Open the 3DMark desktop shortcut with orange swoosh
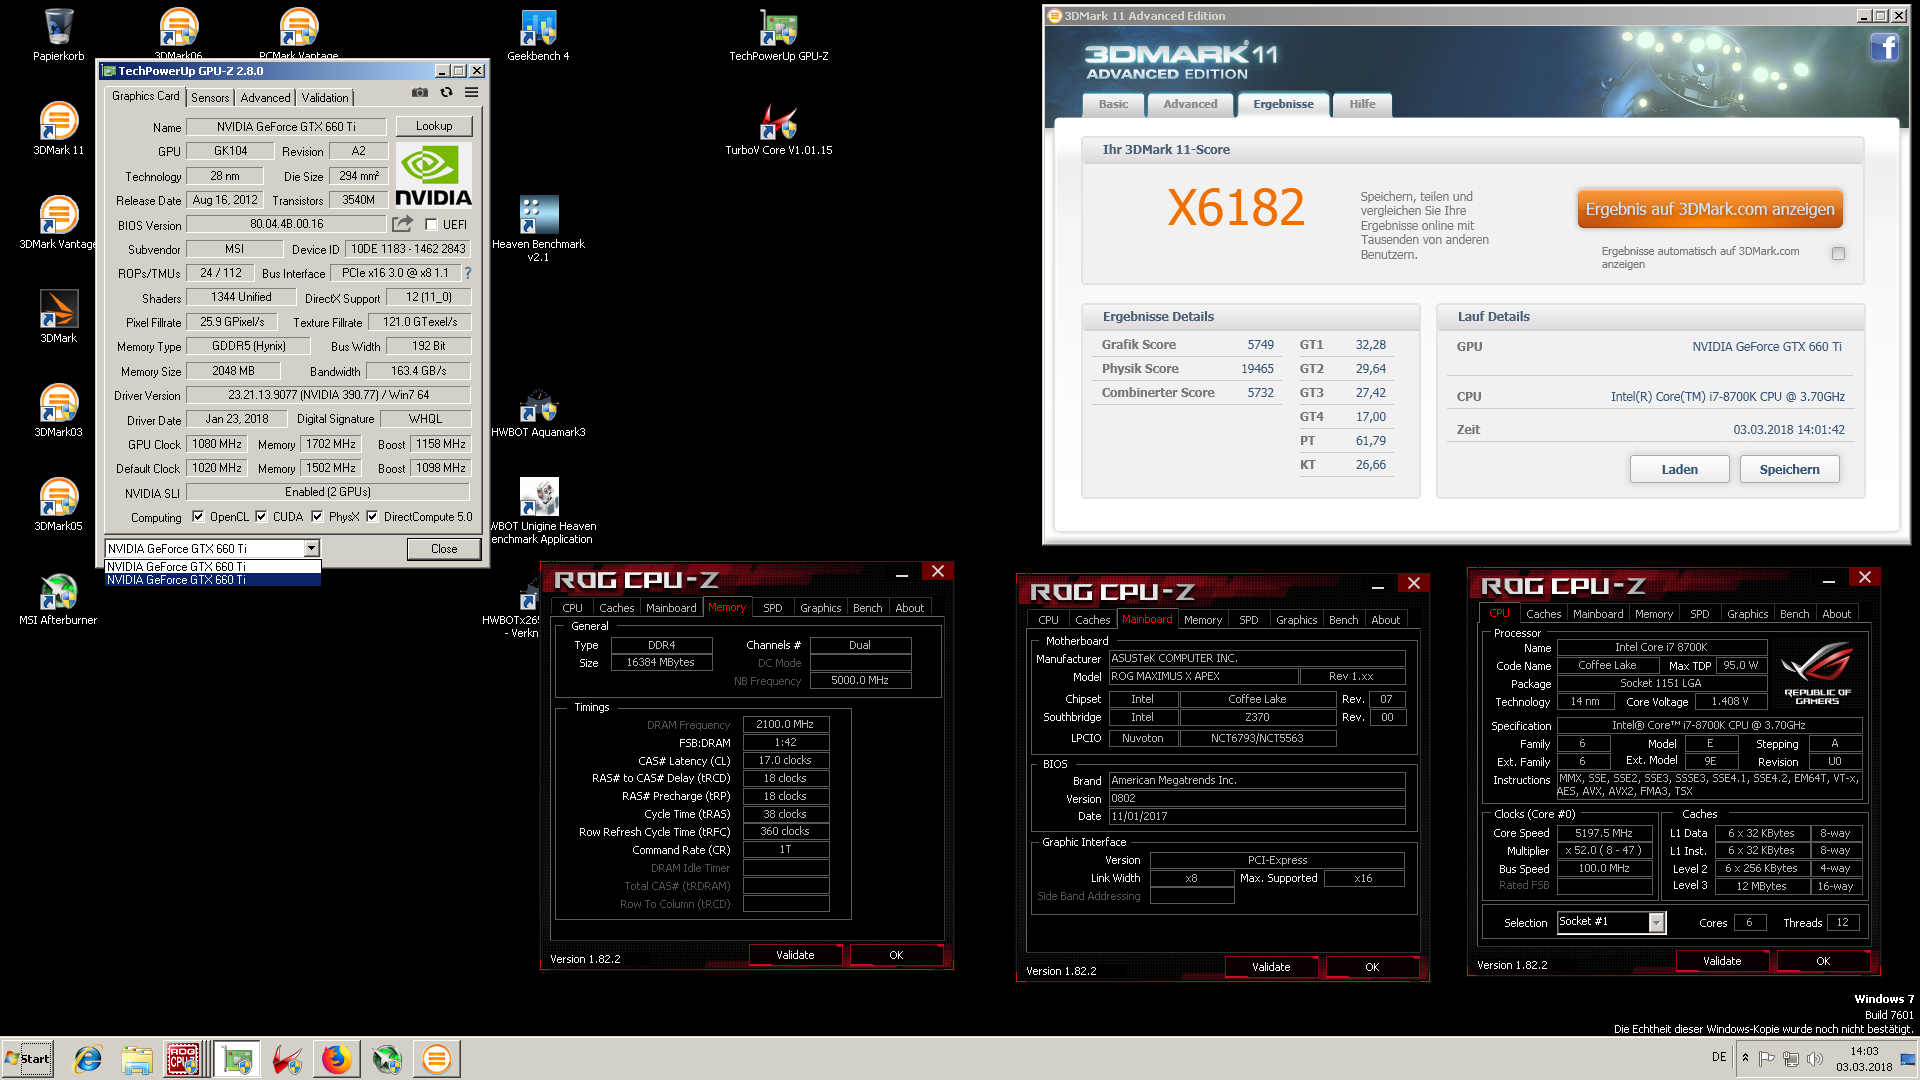This screenshot has height=1080, width=1920. pos(58,317)
